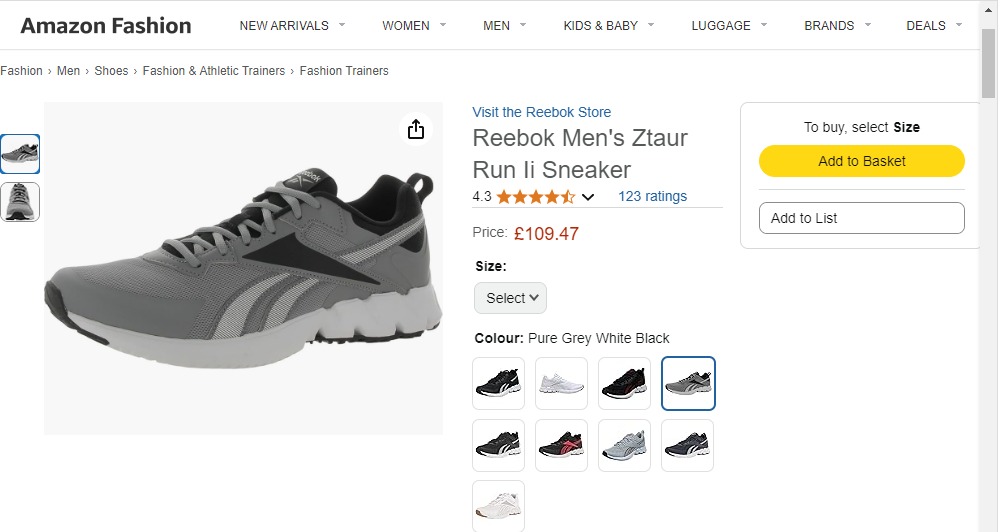Expand the BRANDS navigation menu
Viewport: 1000px width, 532px height.
click(x=837, y=25)
